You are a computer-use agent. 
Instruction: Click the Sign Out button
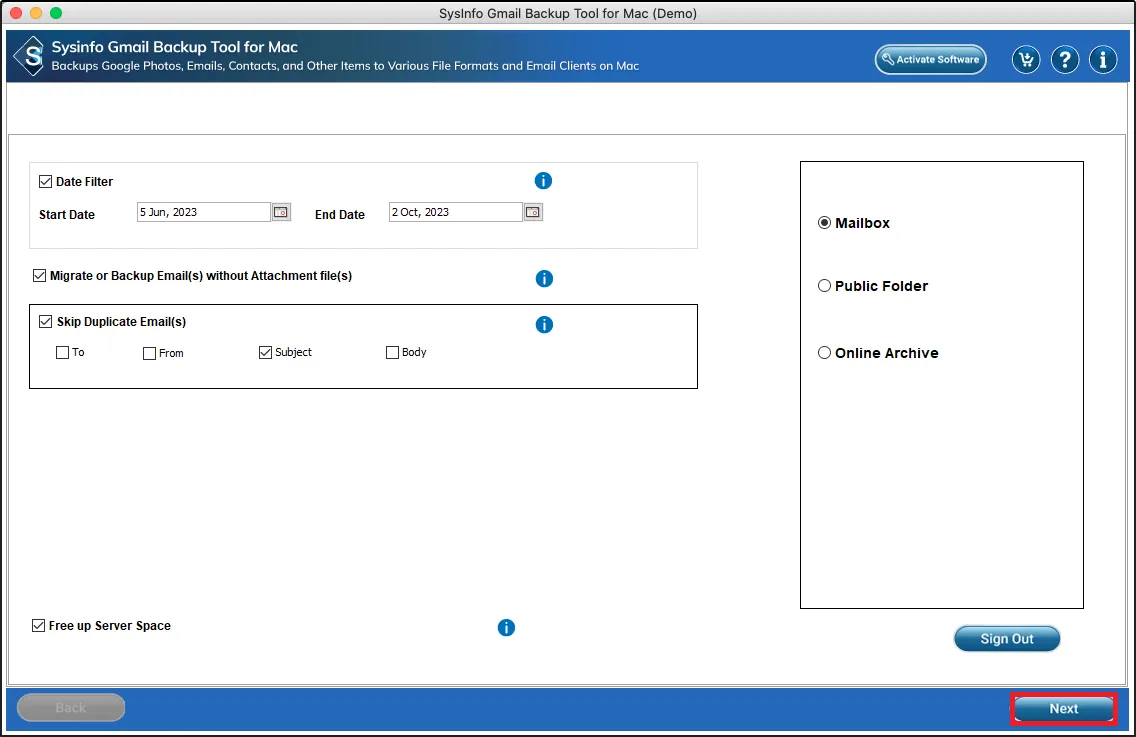1006,638
